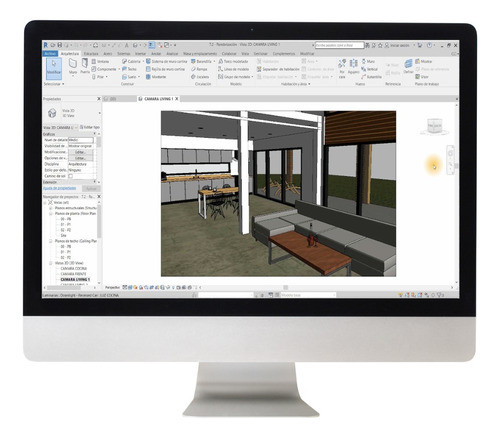Image resolution: width=500 pixels, height=438 pixels.
Task: Select Separador de habitación tool
Action: tap(278, 69)
